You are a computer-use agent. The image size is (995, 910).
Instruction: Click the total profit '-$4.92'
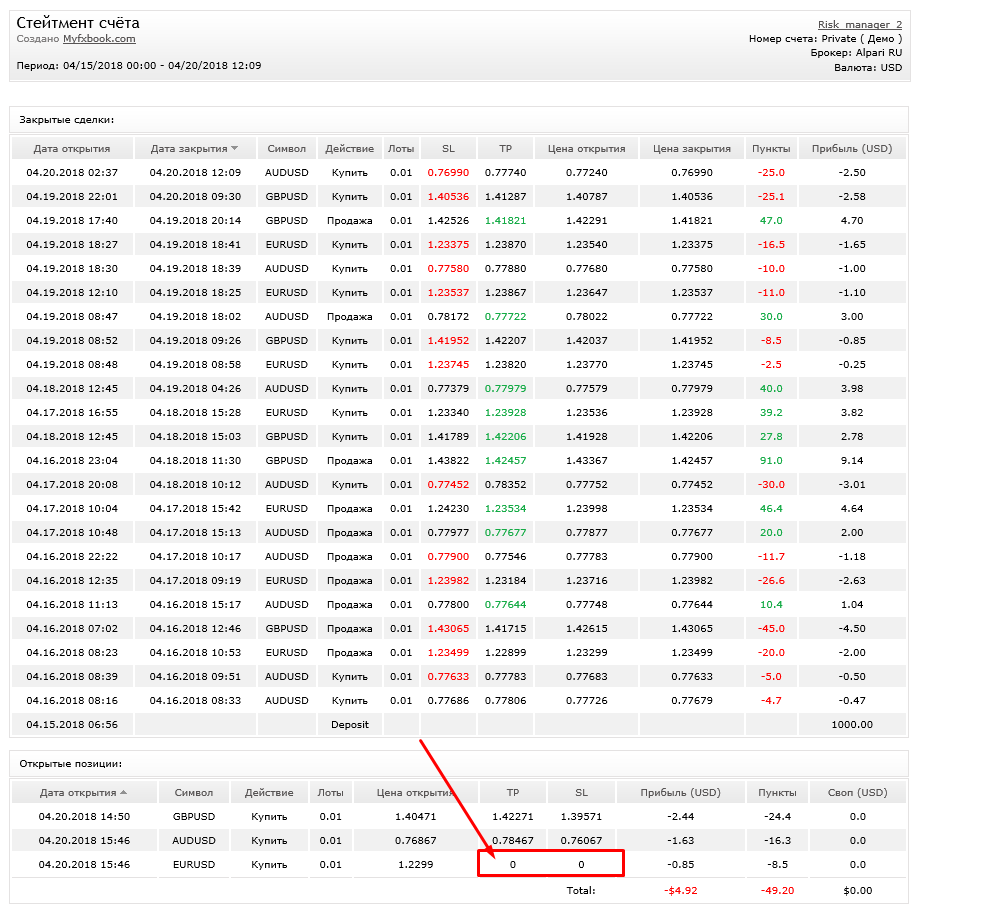point(680,891)
